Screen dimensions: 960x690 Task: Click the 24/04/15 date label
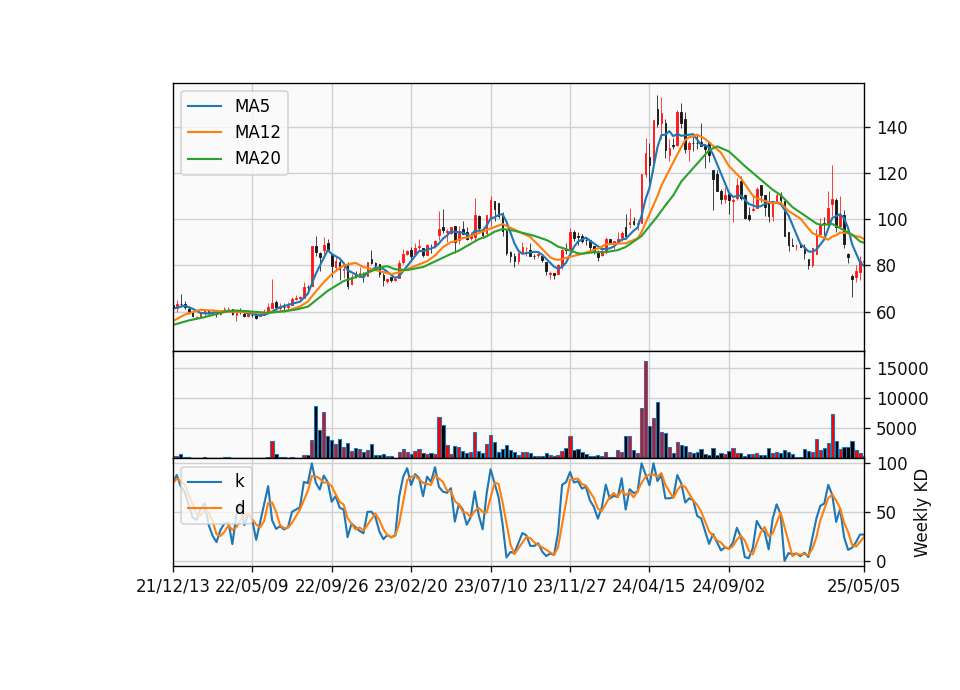649,586
